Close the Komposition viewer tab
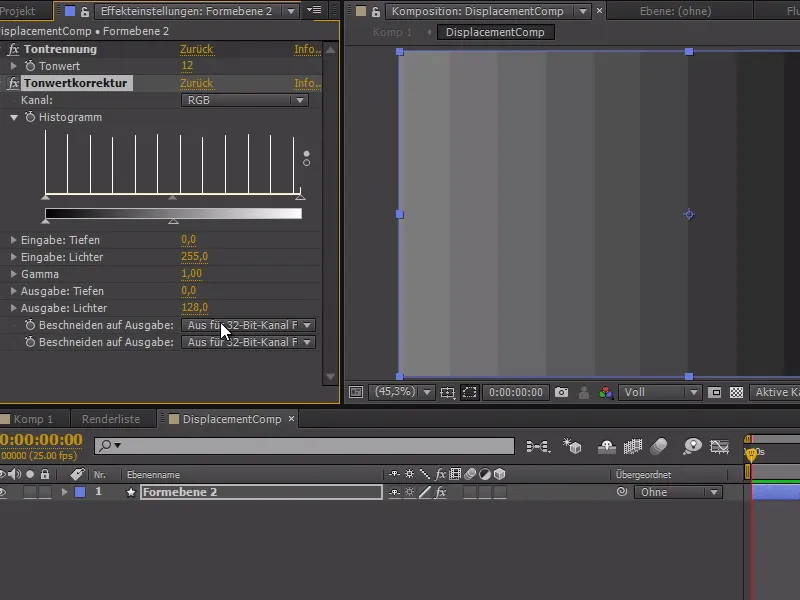This screenshot has height=600, width=800. click(x=599, y=10)
